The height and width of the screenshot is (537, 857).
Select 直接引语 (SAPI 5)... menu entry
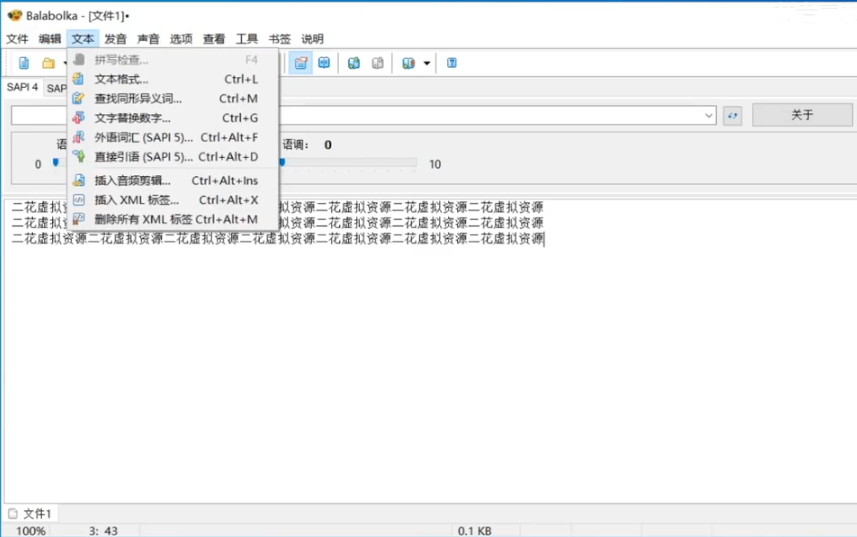[x=173, y=157]
